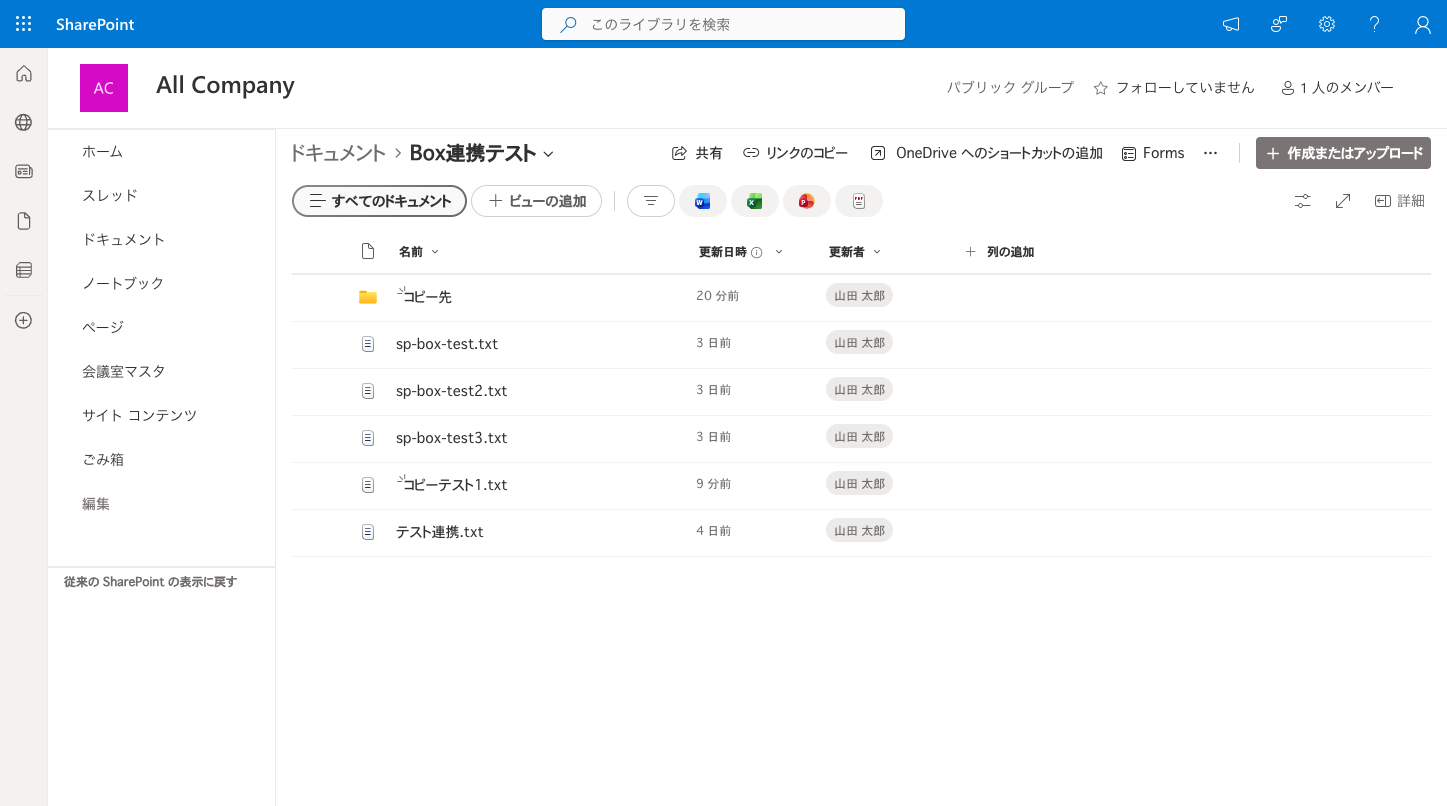Viewport: 1447px width, 806px height.
Task: Click 山田 太郎 in テスト連携.txt row
Action: 859,531
